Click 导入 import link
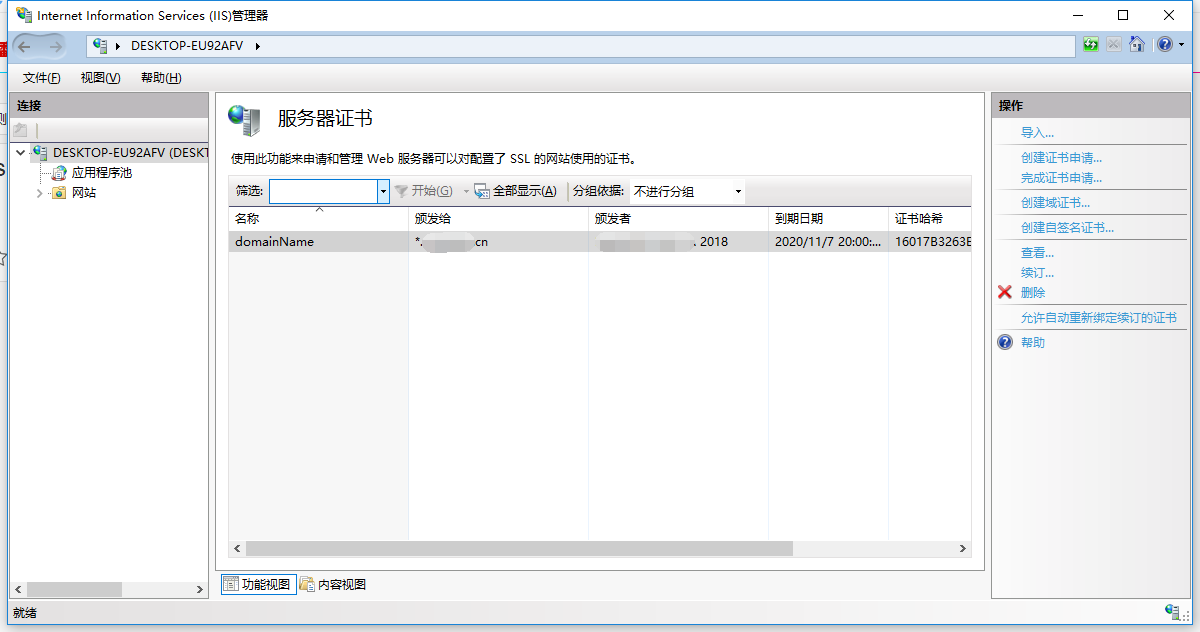1200x632 pixels. 1037,133
